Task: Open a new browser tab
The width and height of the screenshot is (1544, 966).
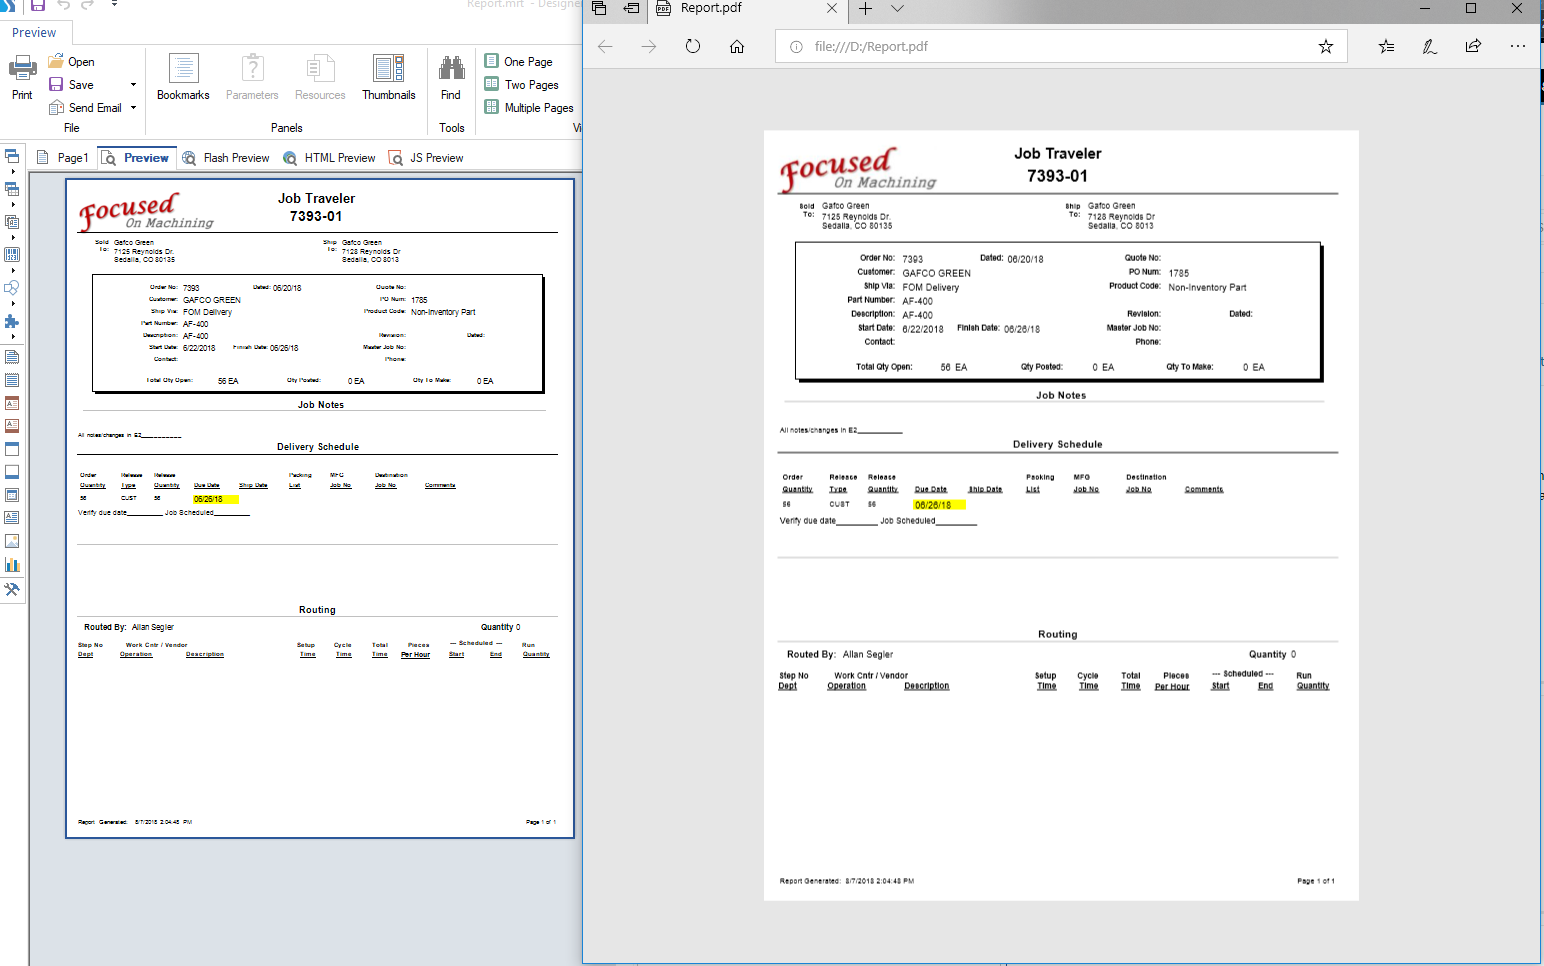Action: [865, 8]
